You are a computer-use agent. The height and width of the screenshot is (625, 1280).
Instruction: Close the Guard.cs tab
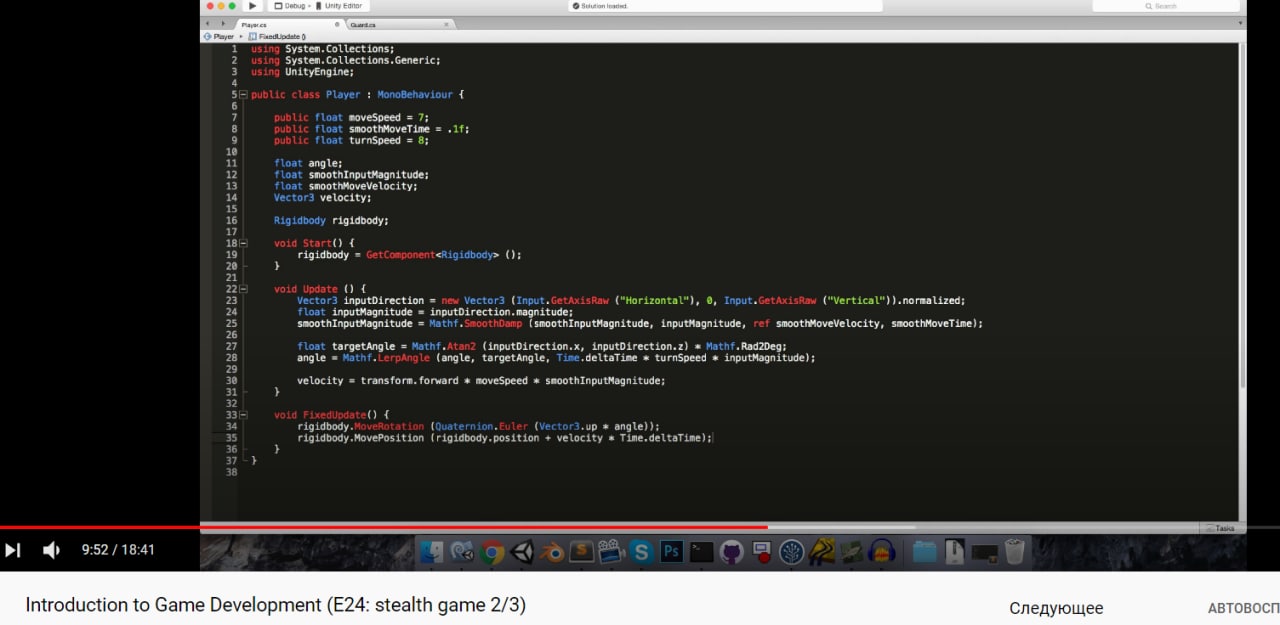coord(446,24)
